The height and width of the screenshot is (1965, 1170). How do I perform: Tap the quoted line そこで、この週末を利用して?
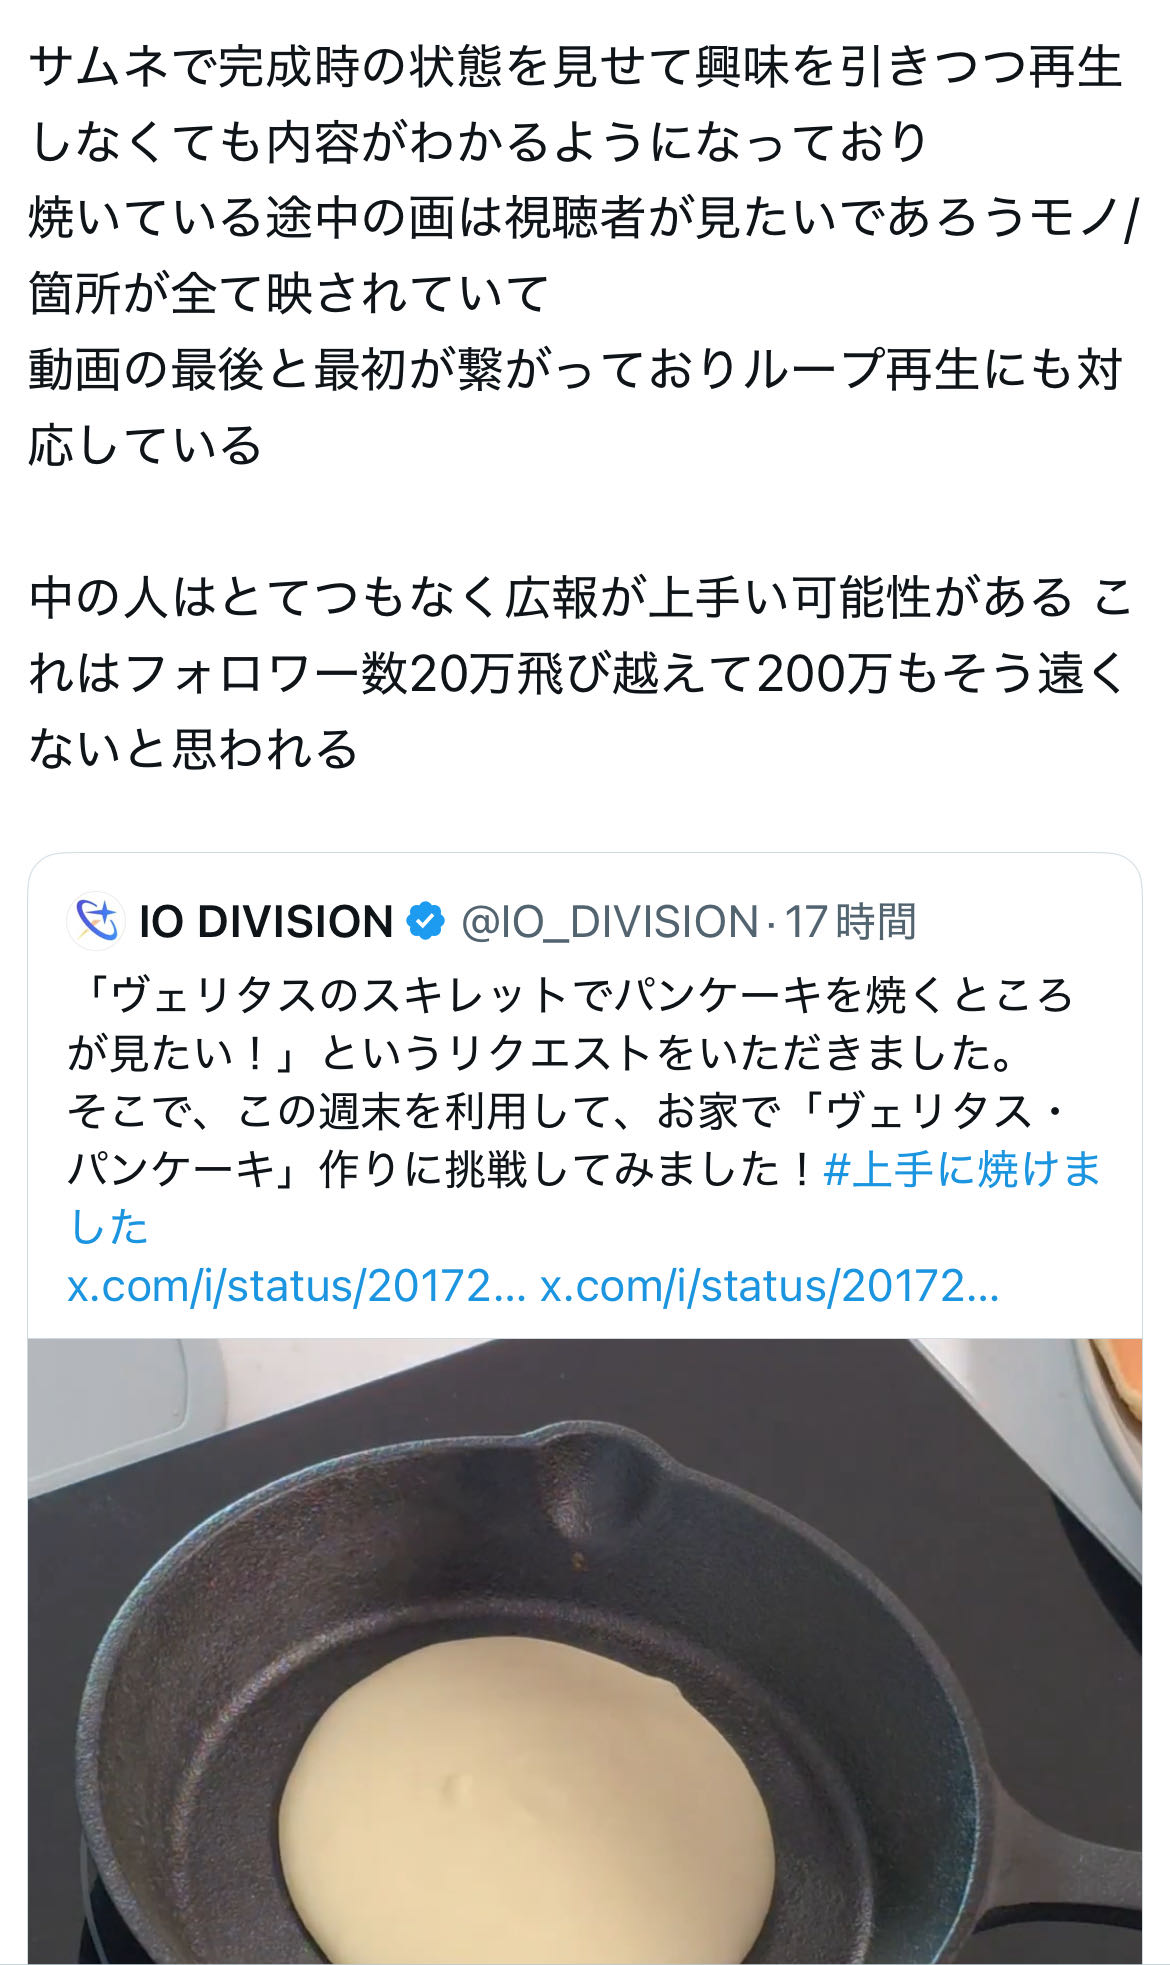566,1111
